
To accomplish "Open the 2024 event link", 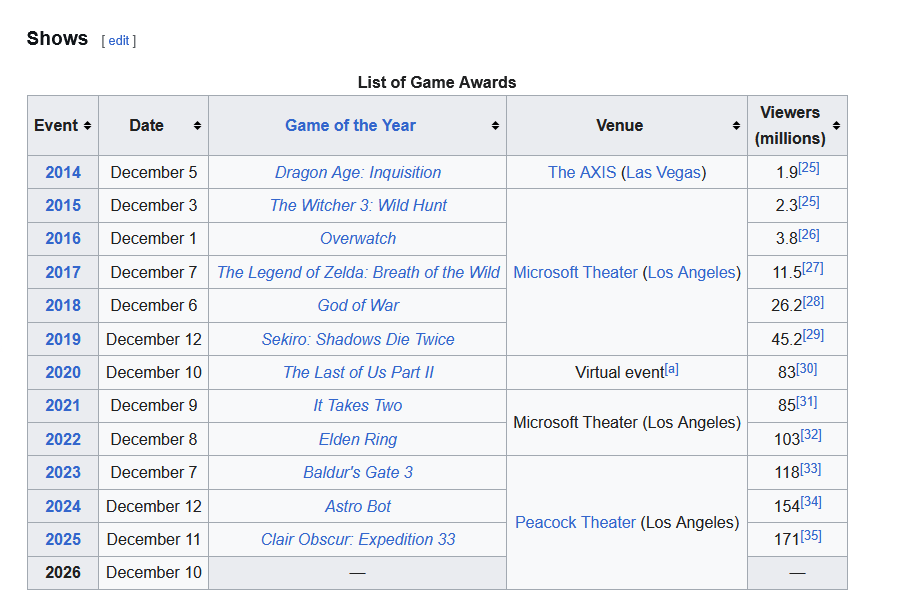I will (x=63, y=507).
